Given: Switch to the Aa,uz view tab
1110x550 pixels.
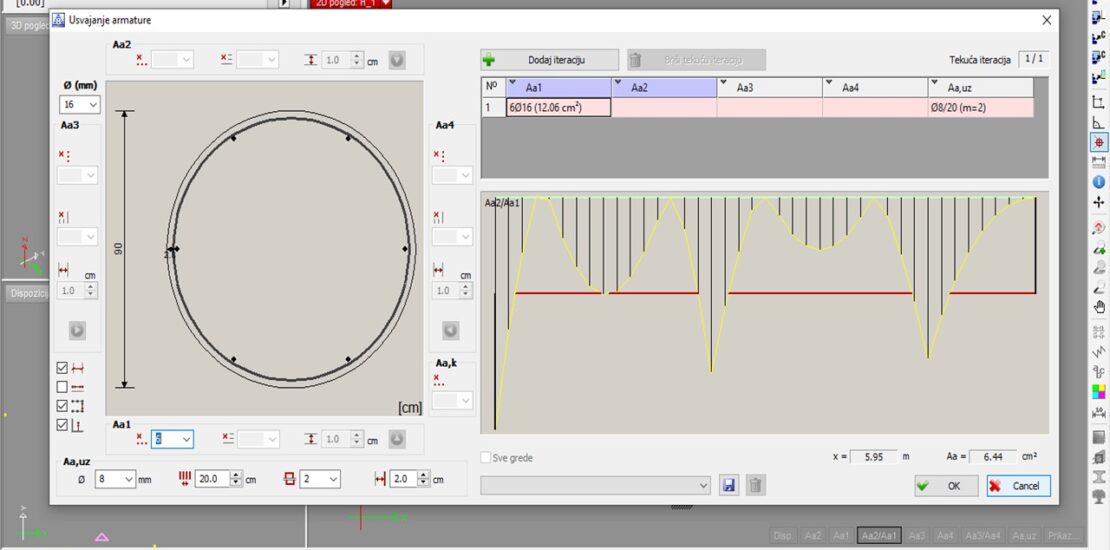Looking at the screenshot, I should coord(1025,535).
